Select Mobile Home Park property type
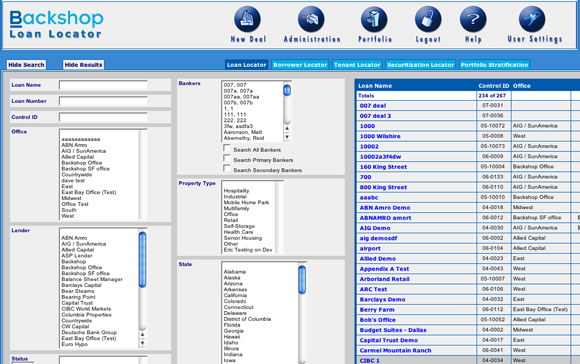The image size is (580, 364). (246, 203)
